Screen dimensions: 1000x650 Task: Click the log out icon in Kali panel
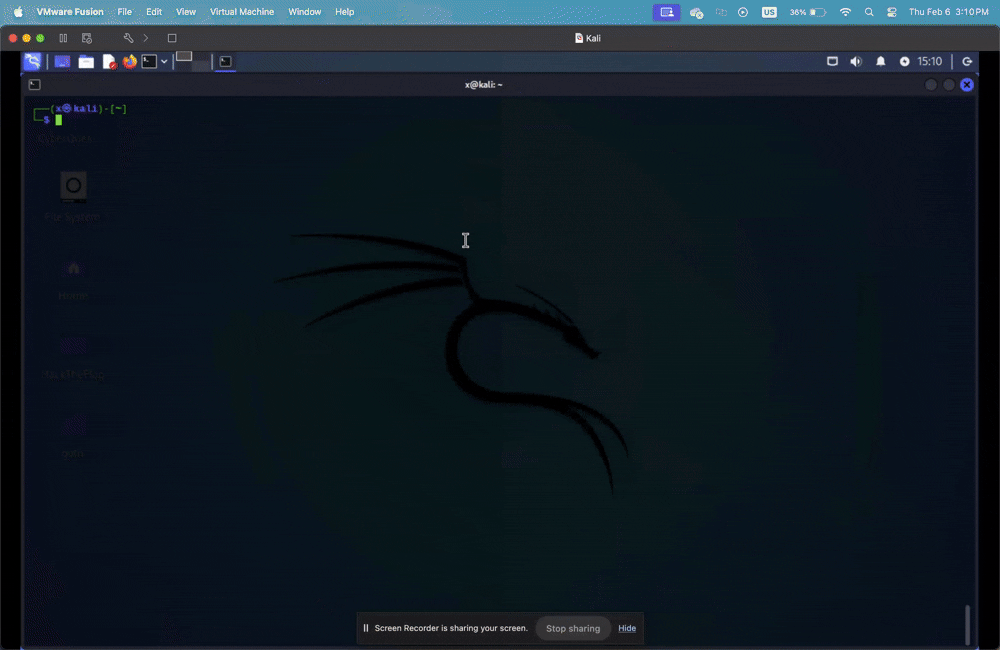click(967, 61)
